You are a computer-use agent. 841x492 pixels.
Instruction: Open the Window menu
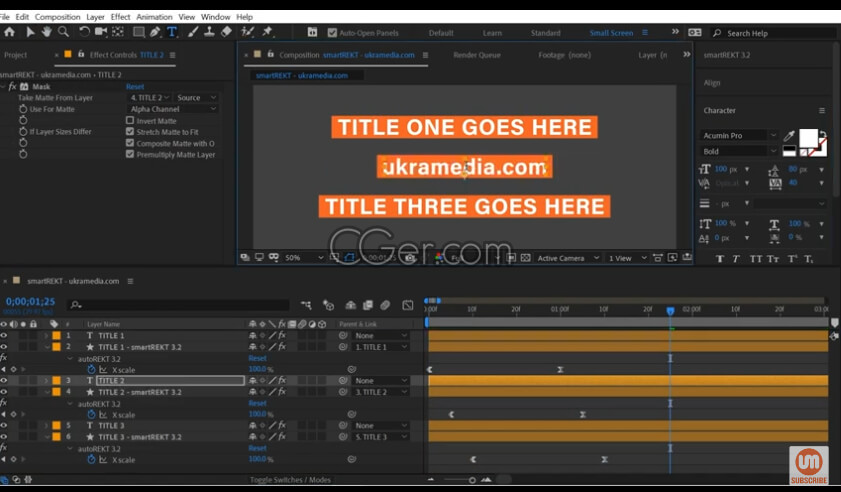point(215,17)
